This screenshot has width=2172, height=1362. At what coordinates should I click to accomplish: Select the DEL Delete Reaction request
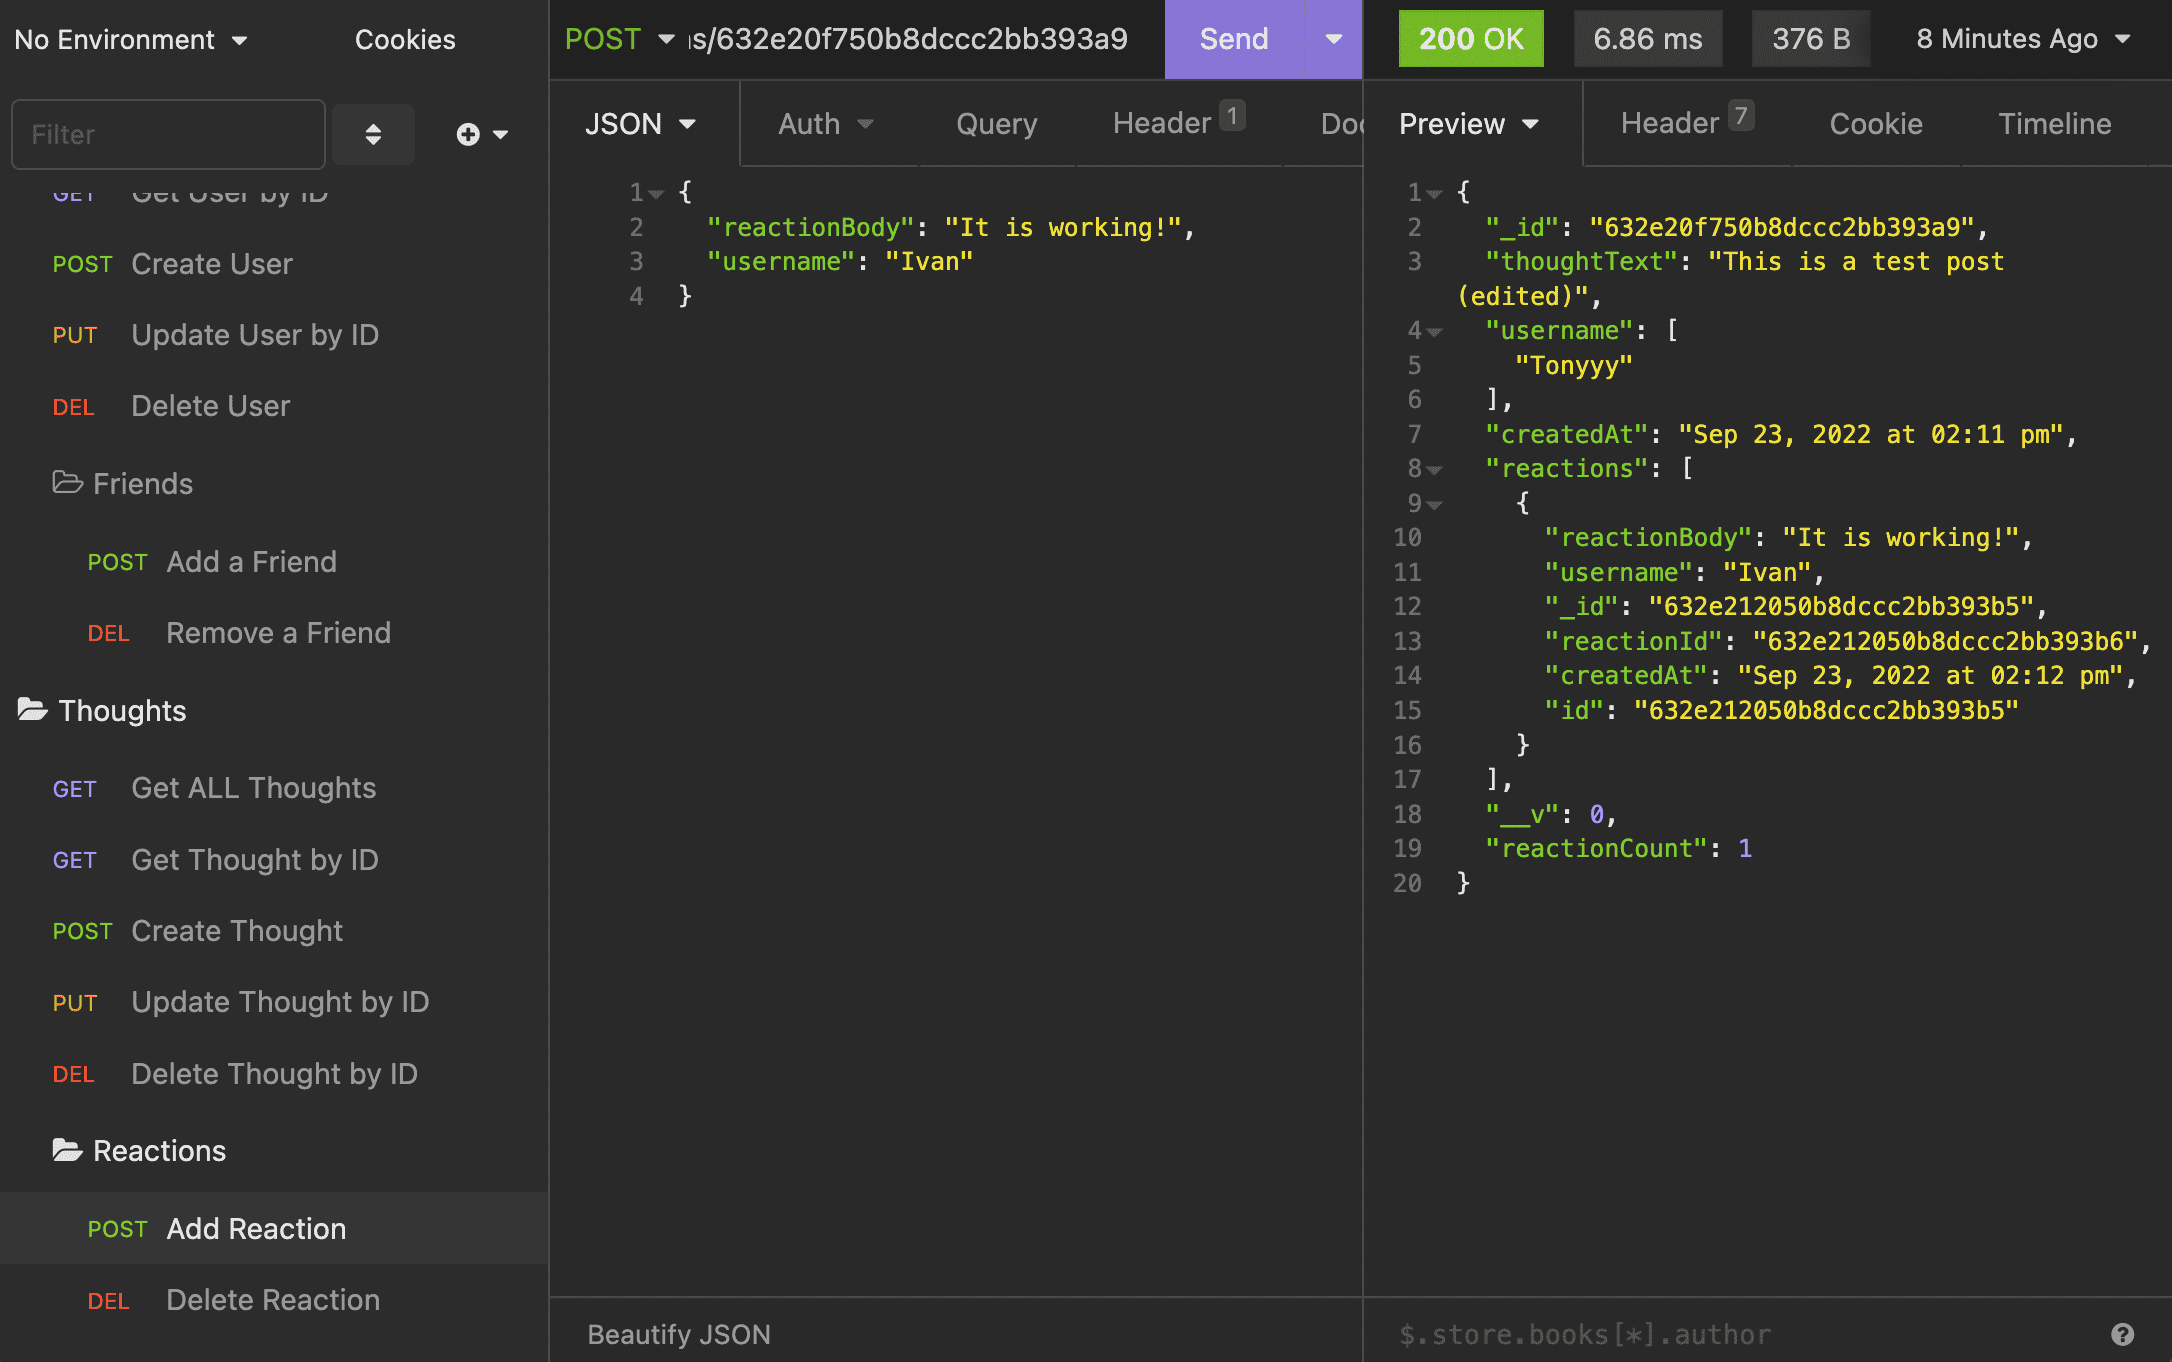point(274,1300)
